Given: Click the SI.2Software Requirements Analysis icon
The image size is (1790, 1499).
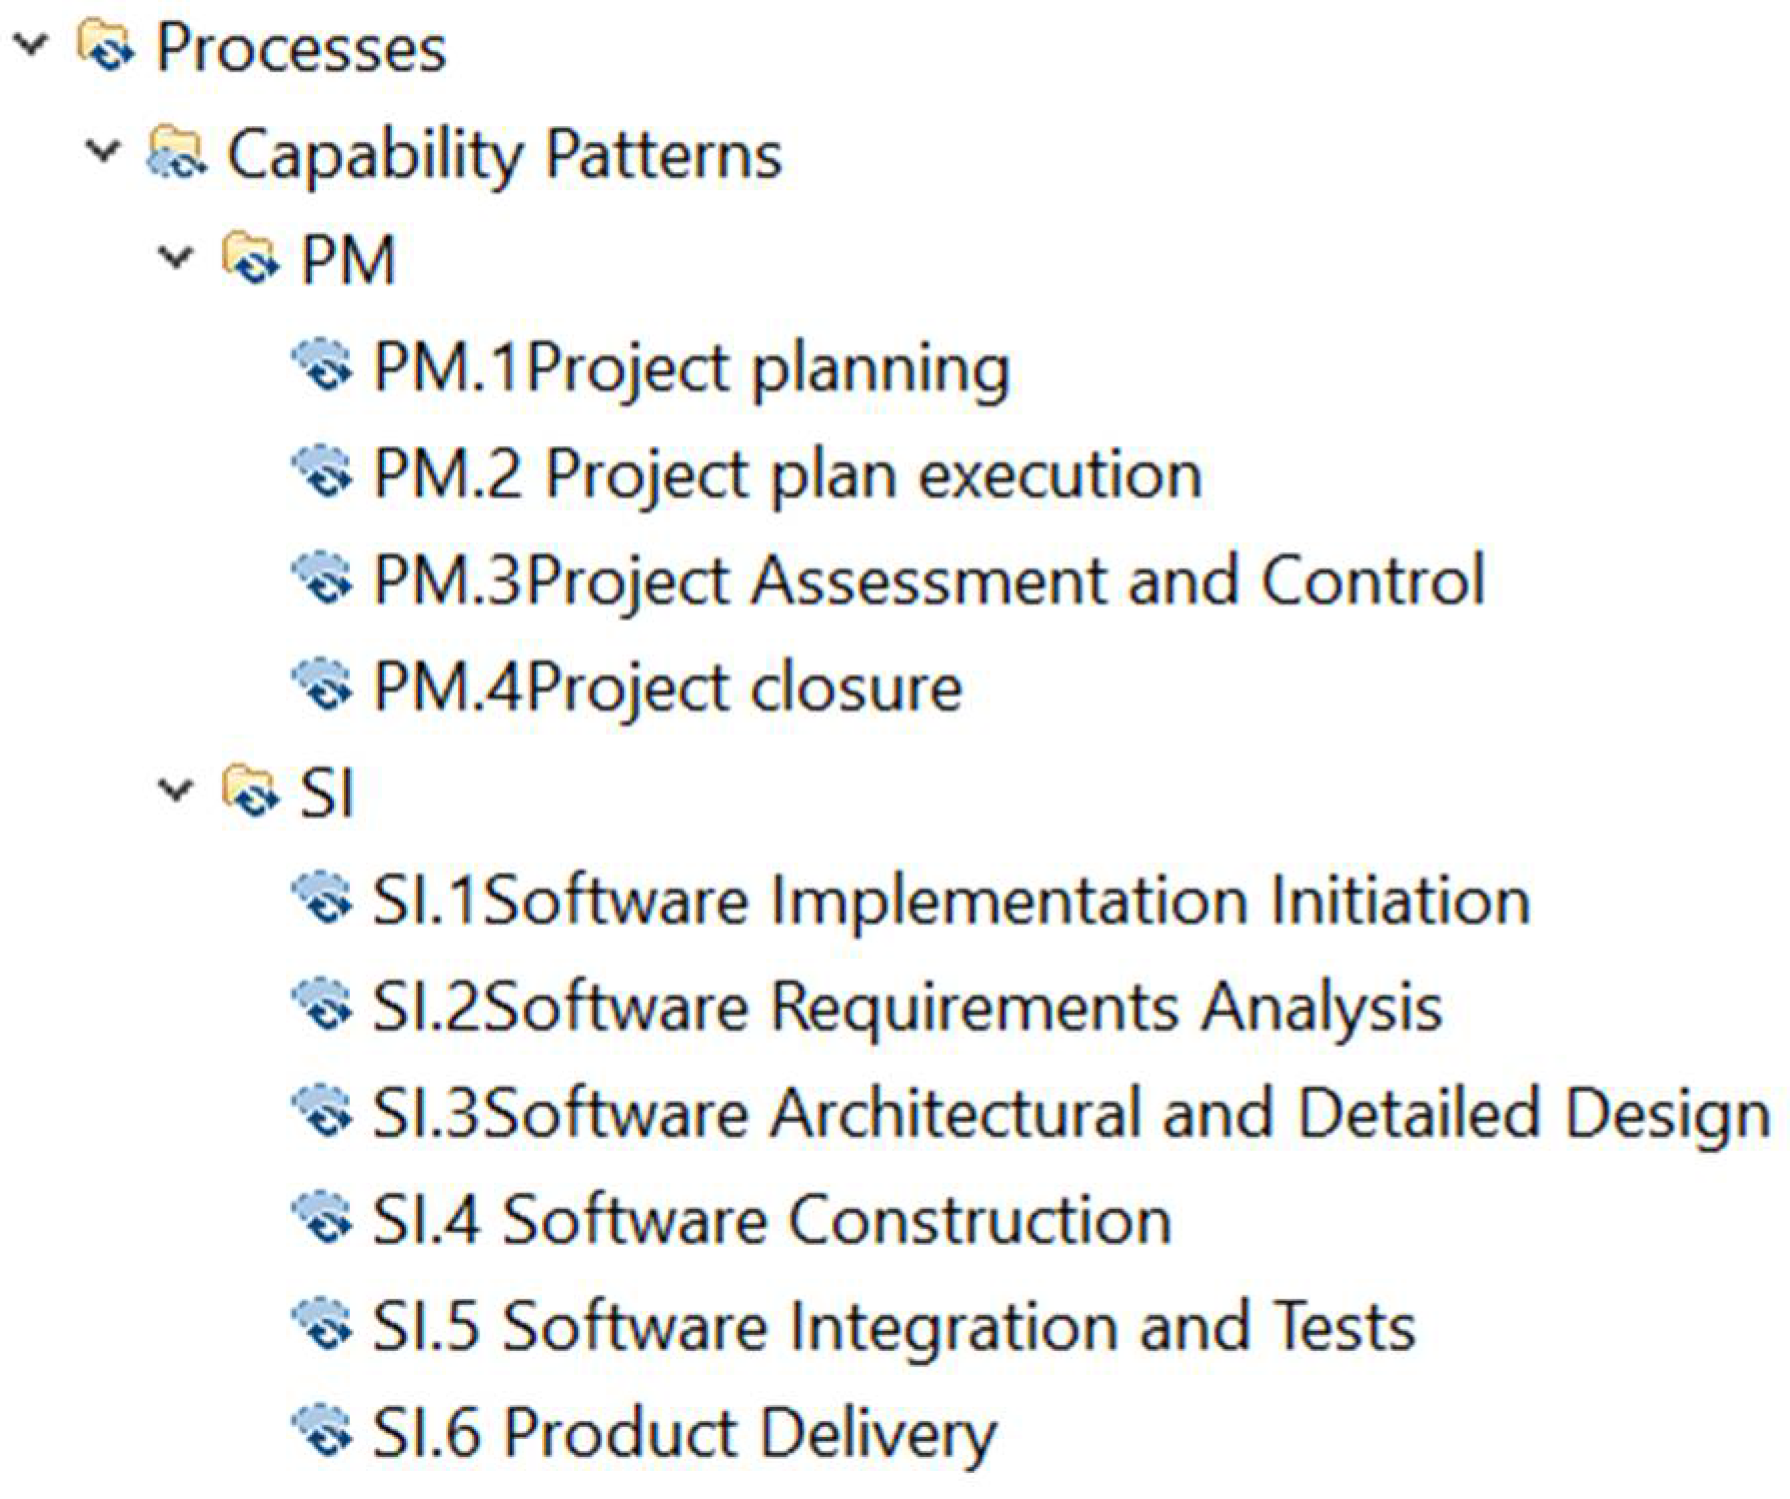Looking at the screenshot, I should click(322, 1006).
